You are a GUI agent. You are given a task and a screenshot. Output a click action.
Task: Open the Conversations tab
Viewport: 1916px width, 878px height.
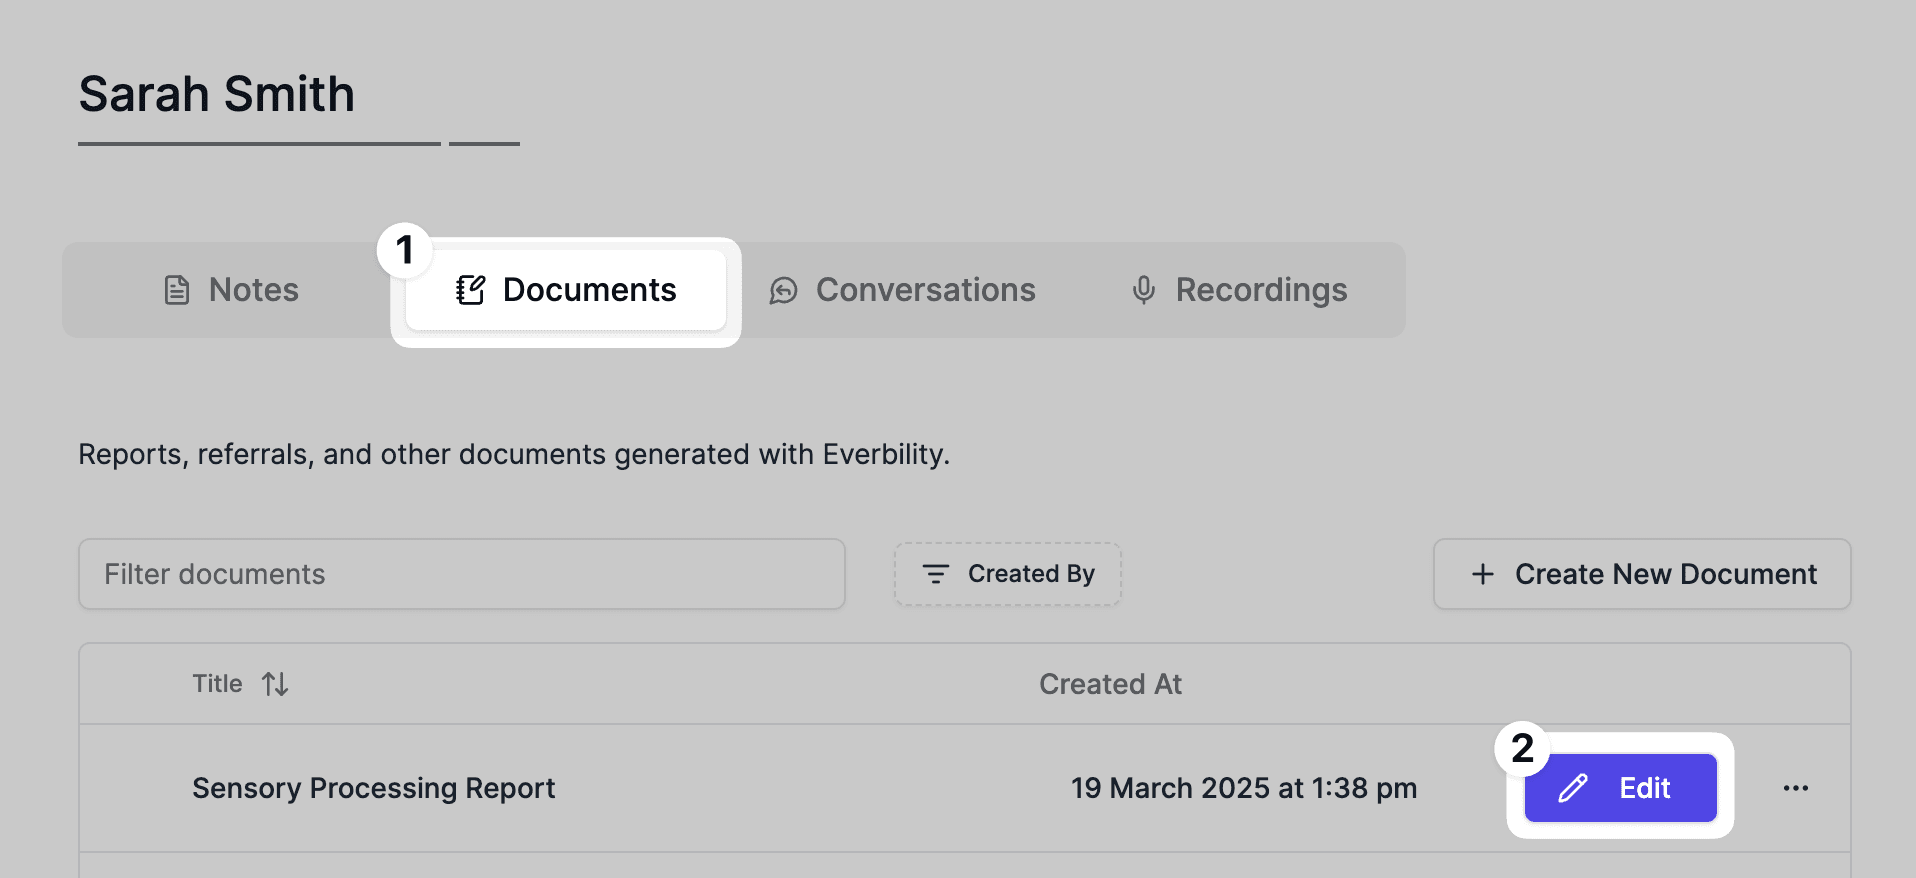[x=902, y=290]
